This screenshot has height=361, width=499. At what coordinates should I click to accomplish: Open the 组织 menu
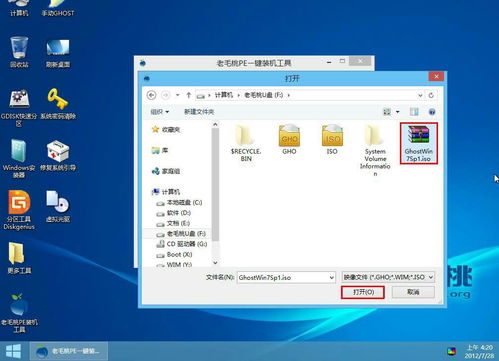tap(160, 112)
